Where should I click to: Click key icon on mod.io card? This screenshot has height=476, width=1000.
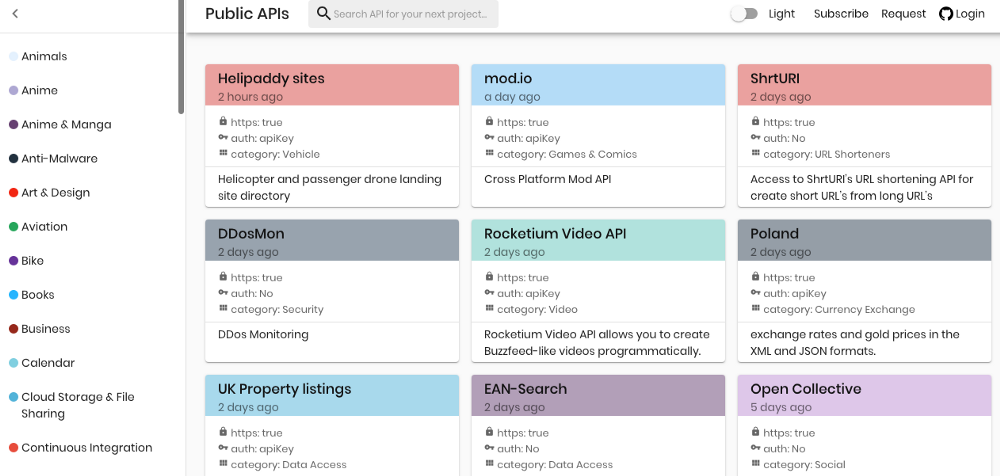point(489,137)
